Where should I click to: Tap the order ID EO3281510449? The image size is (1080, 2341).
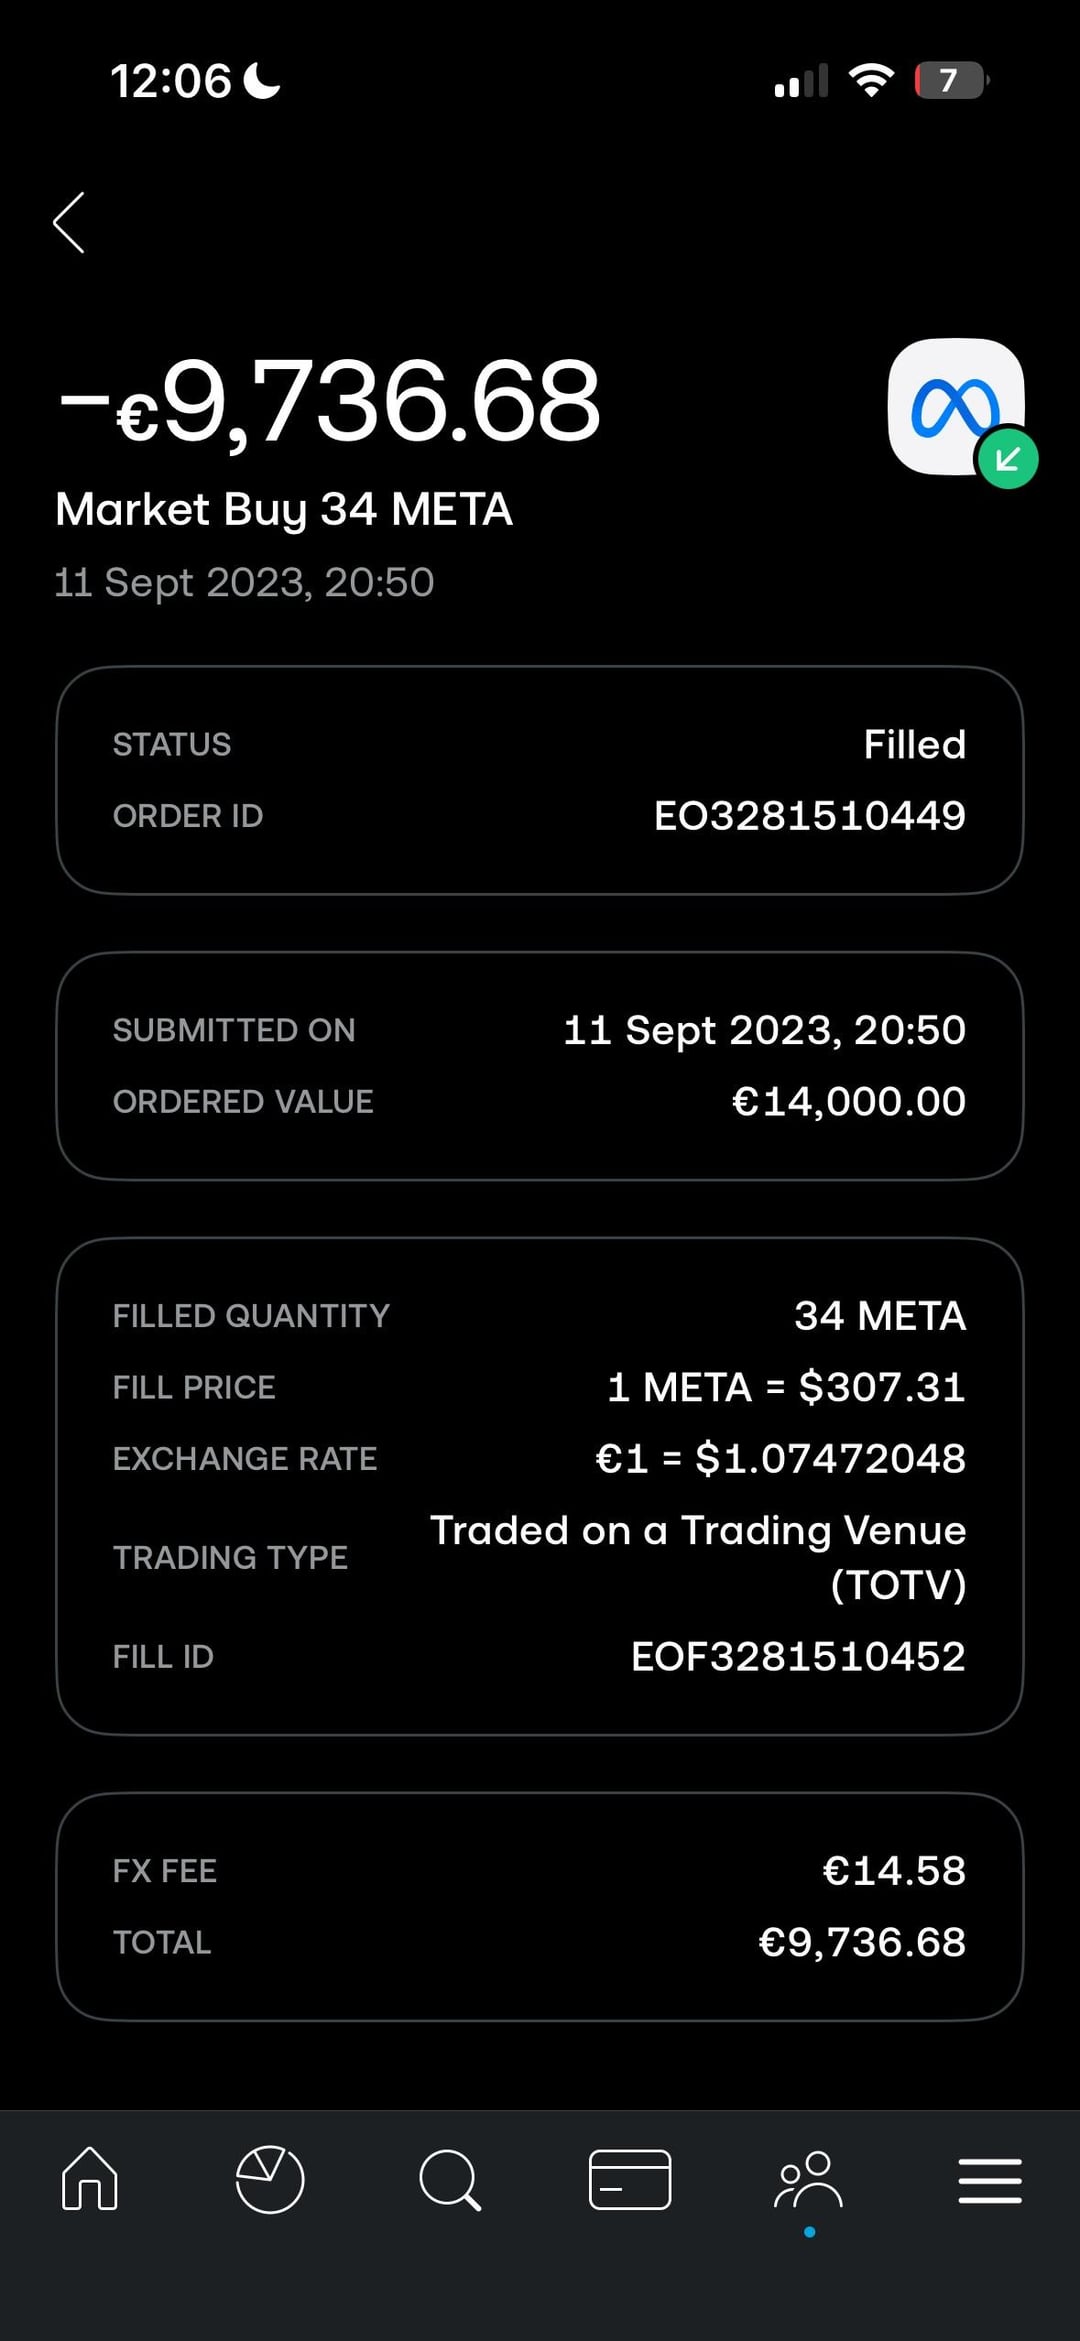(809, 816)
